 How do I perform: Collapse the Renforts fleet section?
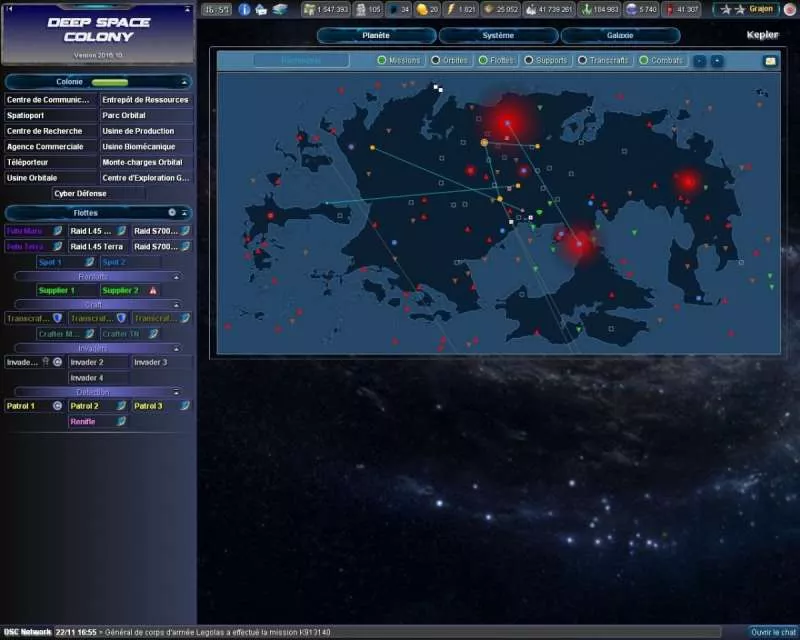pyautogui.click(x=176, y=276)
